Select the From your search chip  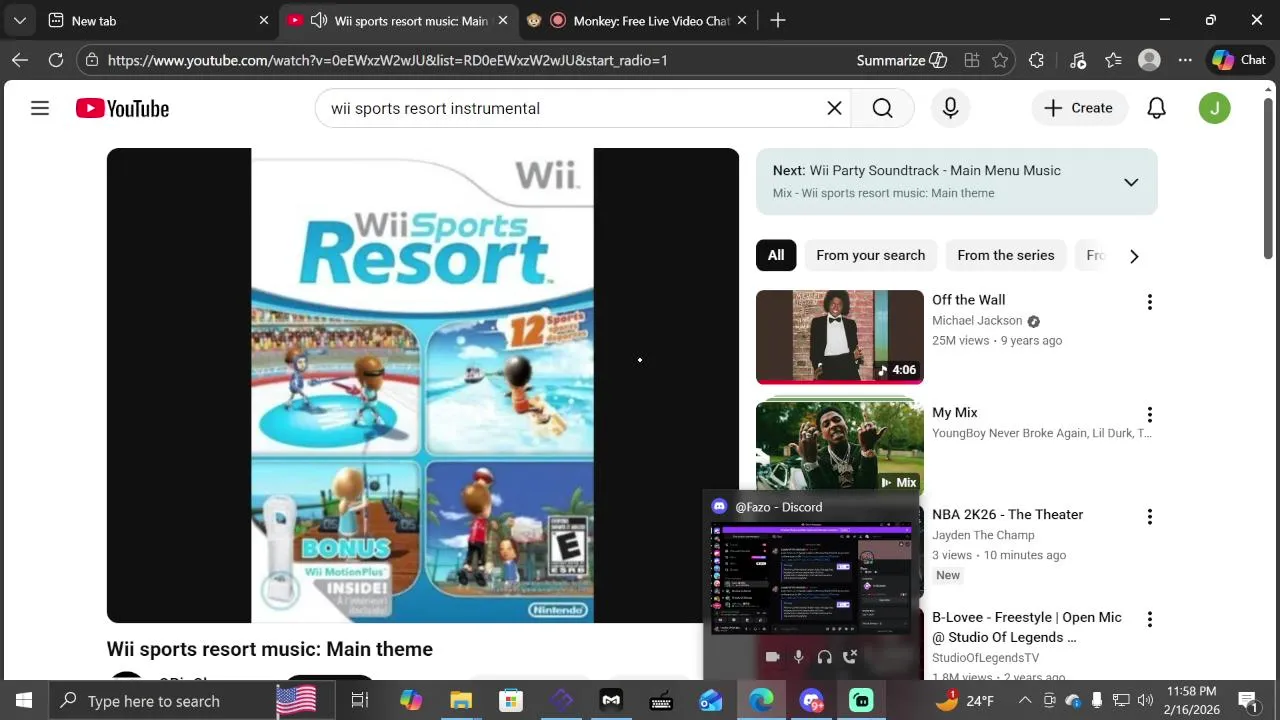pyautogui.click(x=870, y=255)
